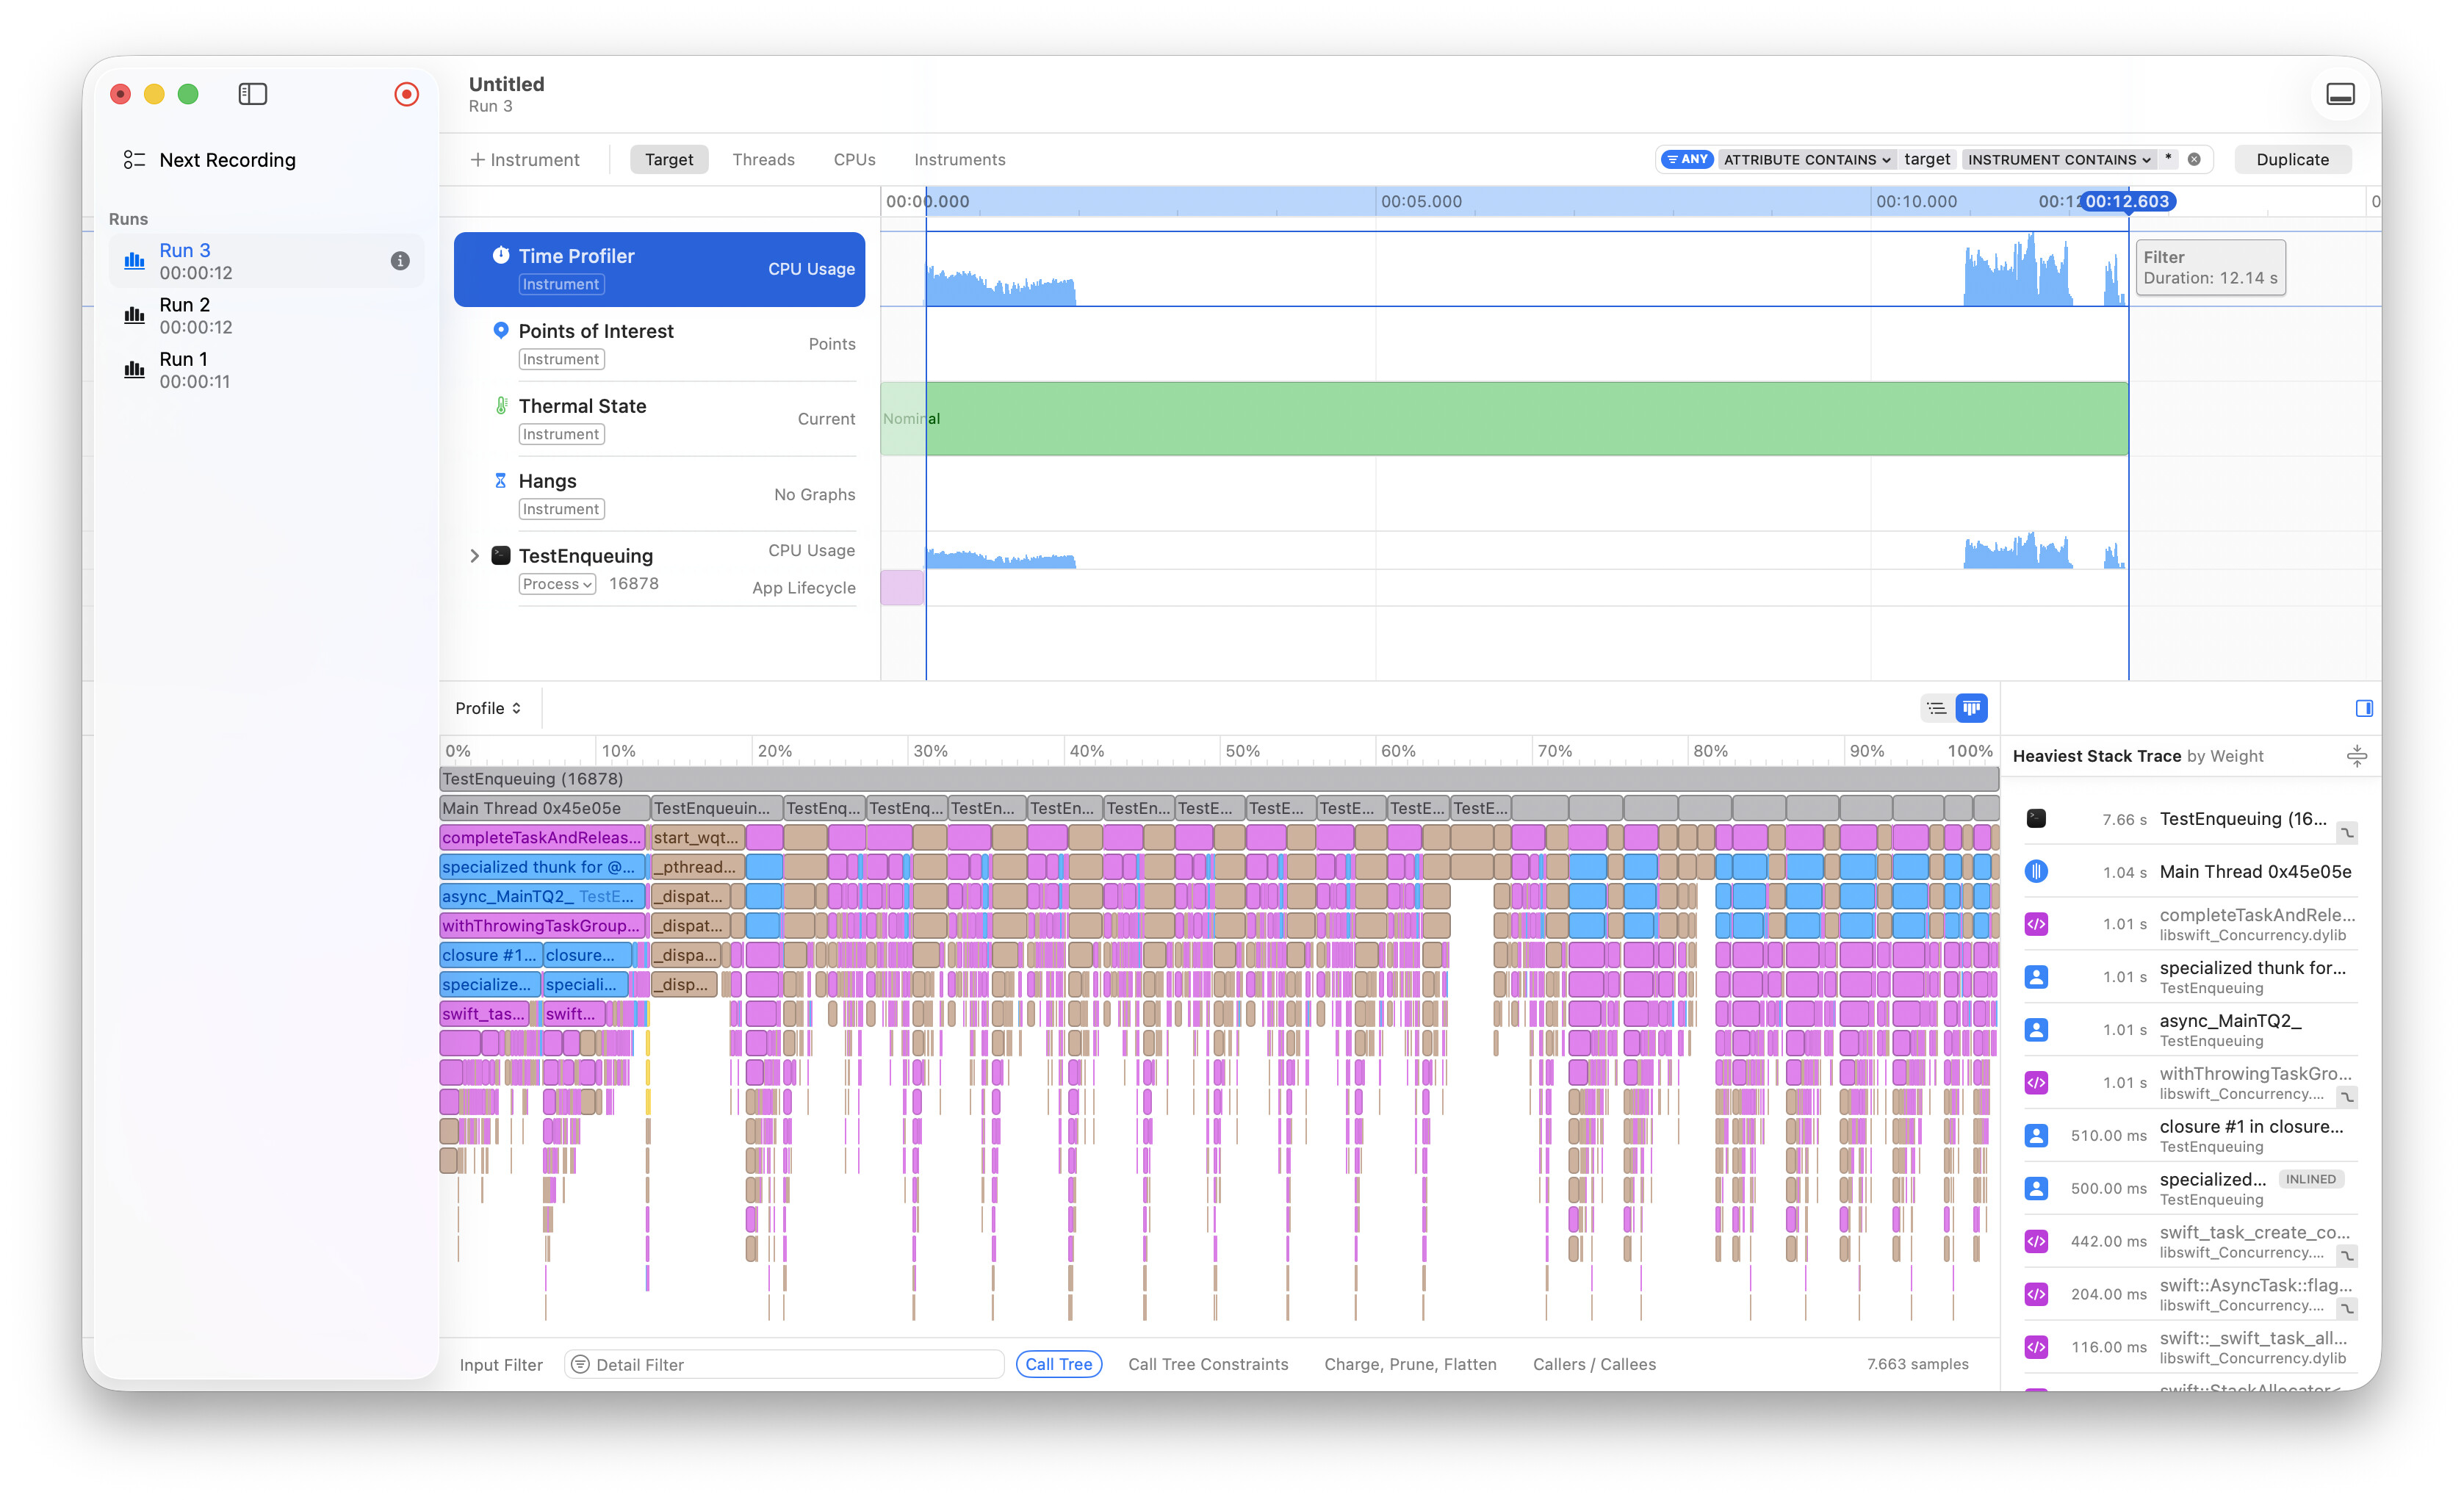The height and width of the screenshot is (1500, 2464).
Task: Switch to the CPUs tab
Action: pyautogui.click(x=854, y=159)
